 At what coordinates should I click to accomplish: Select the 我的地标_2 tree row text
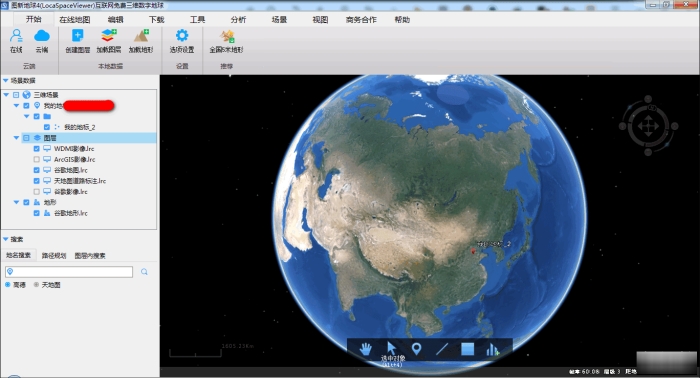(79, 127)
